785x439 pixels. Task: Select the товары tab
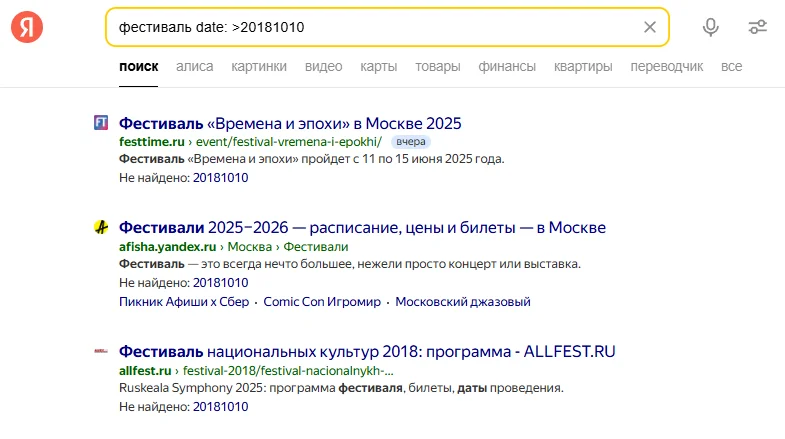(x=438, y=67)
